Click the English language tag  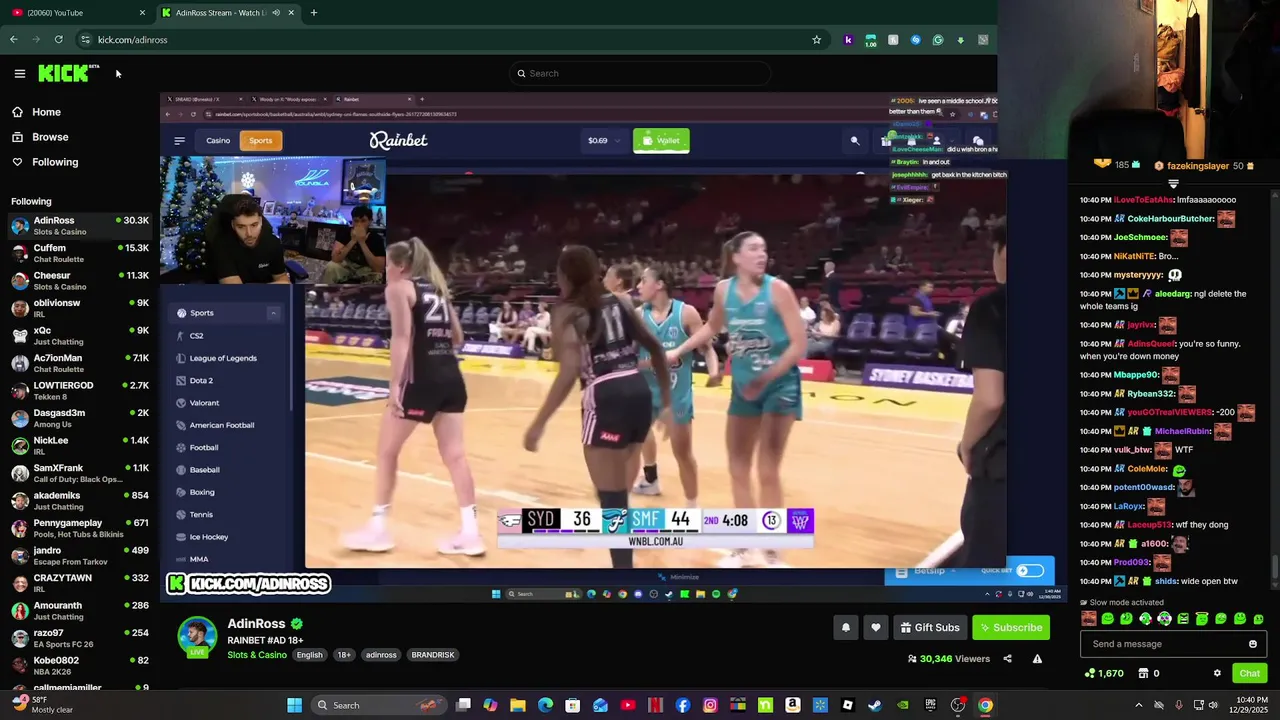pyautogui.click(x=309, y=655)
